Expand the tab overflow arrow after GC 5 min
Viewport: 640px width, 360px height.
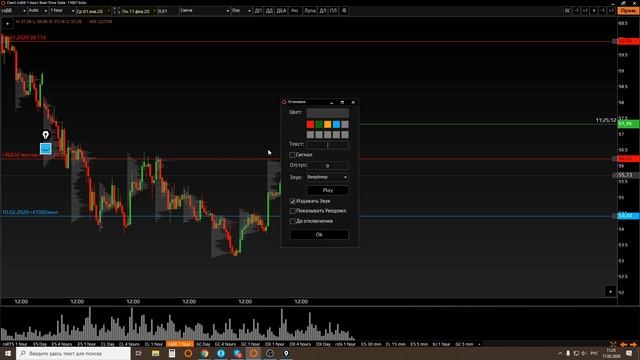click(479, 344)
